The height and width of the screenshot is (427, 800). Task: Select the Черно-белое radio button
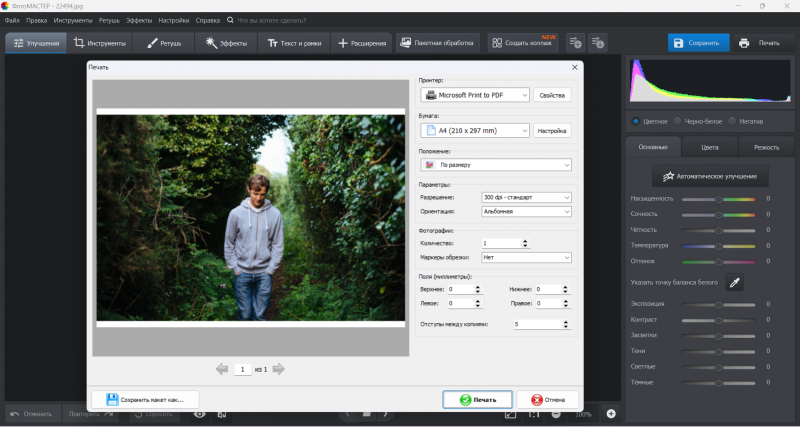click(x=678, y=121)
